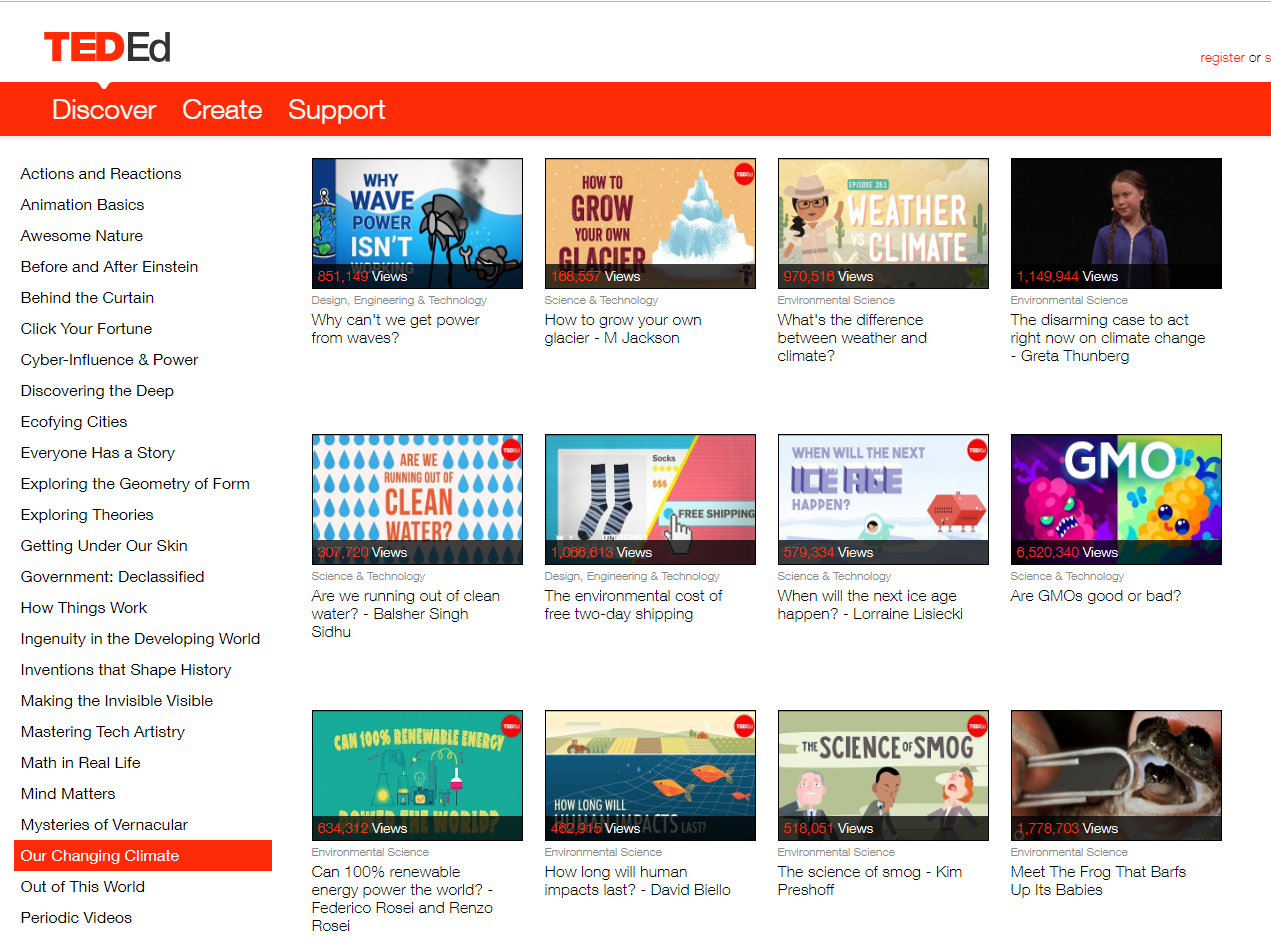Screen dimensions: 1271x938
Task: Click '851,149 Views' on wave power video
Action: (x=362, y=276)
